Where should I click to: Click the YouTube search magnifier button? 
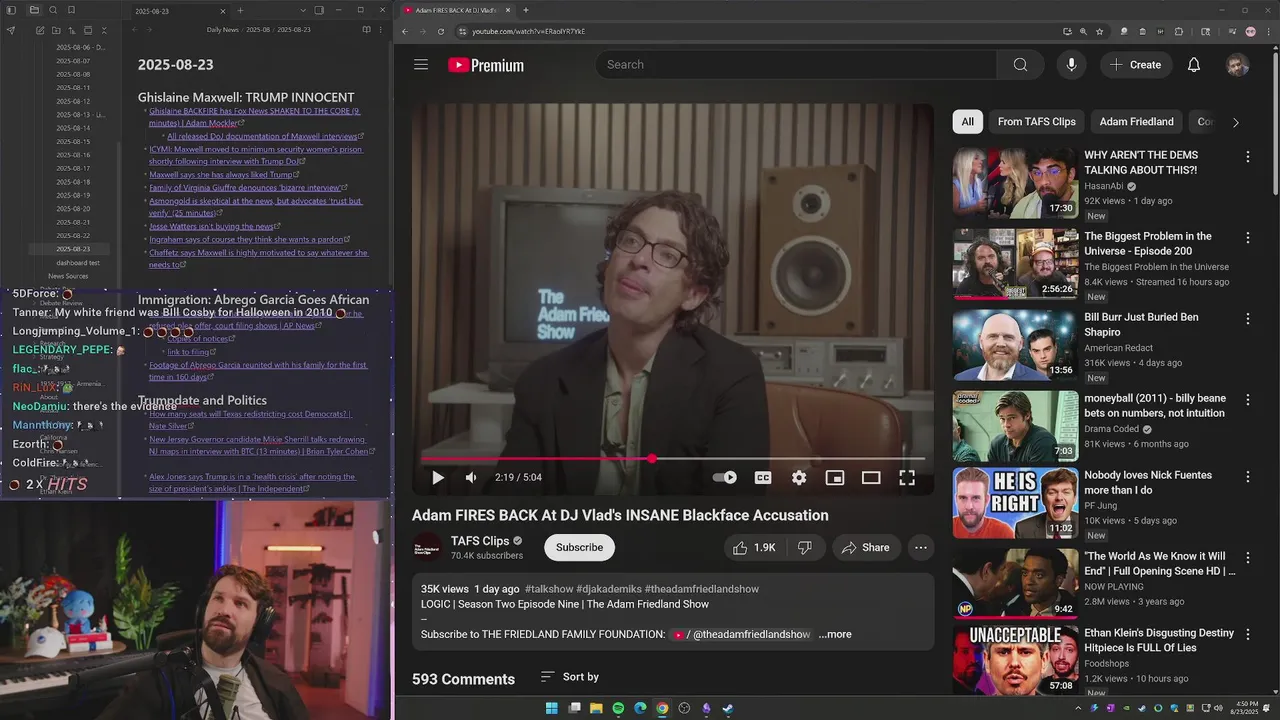[x=1020, y=65]
